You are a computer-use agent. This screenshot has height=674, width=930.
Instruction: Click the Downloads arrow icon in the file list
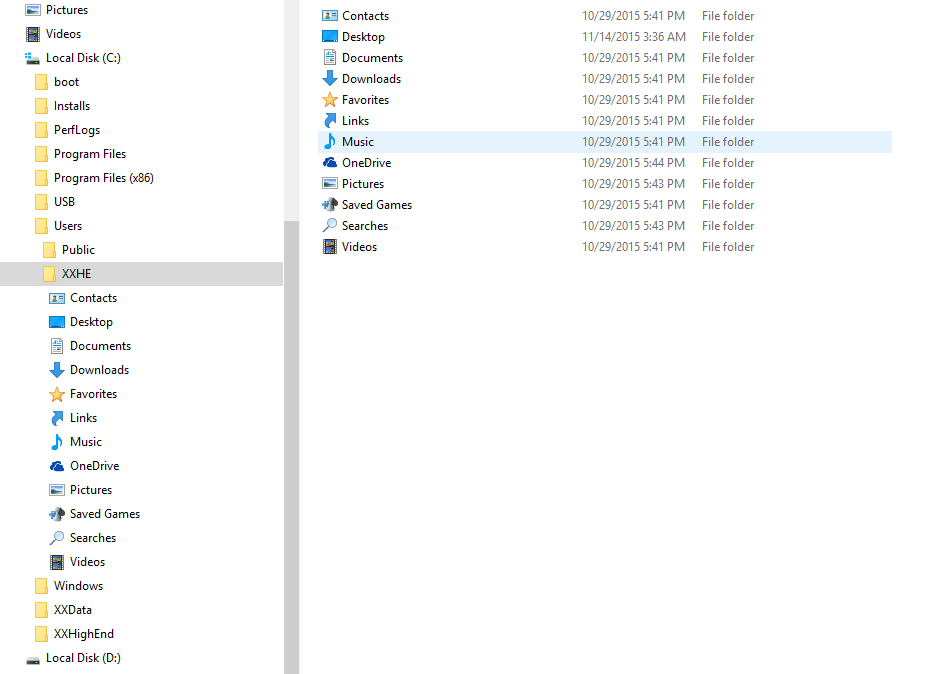(x=330, y=78)
